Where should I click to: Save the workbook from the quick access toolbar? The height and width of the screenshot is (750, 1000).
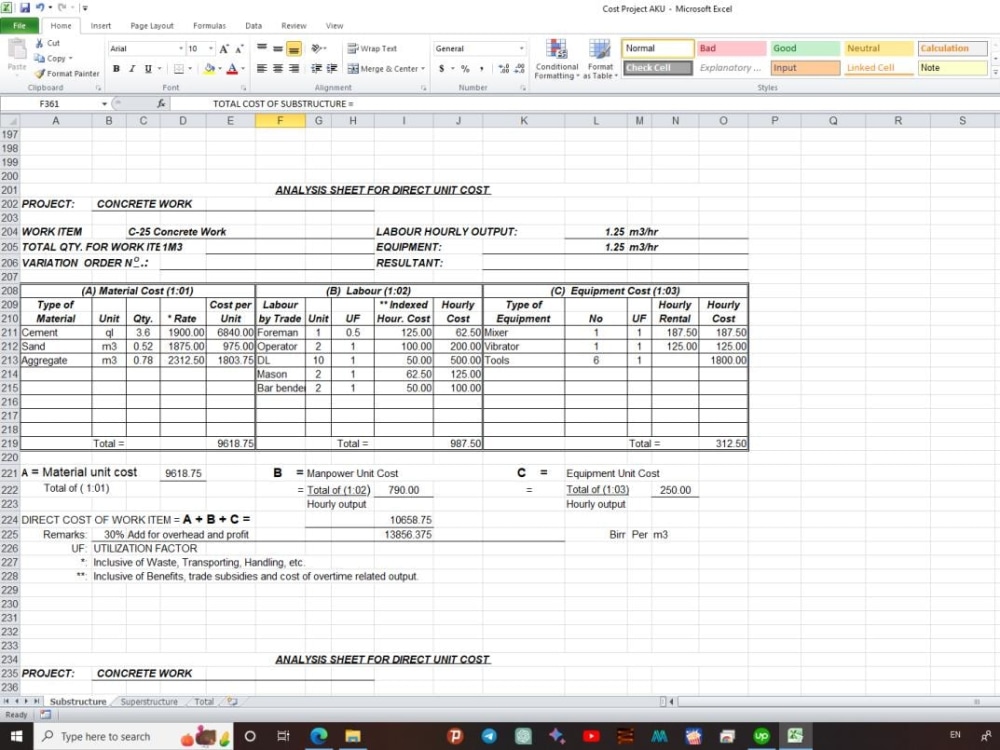click(x=25, y=8)
